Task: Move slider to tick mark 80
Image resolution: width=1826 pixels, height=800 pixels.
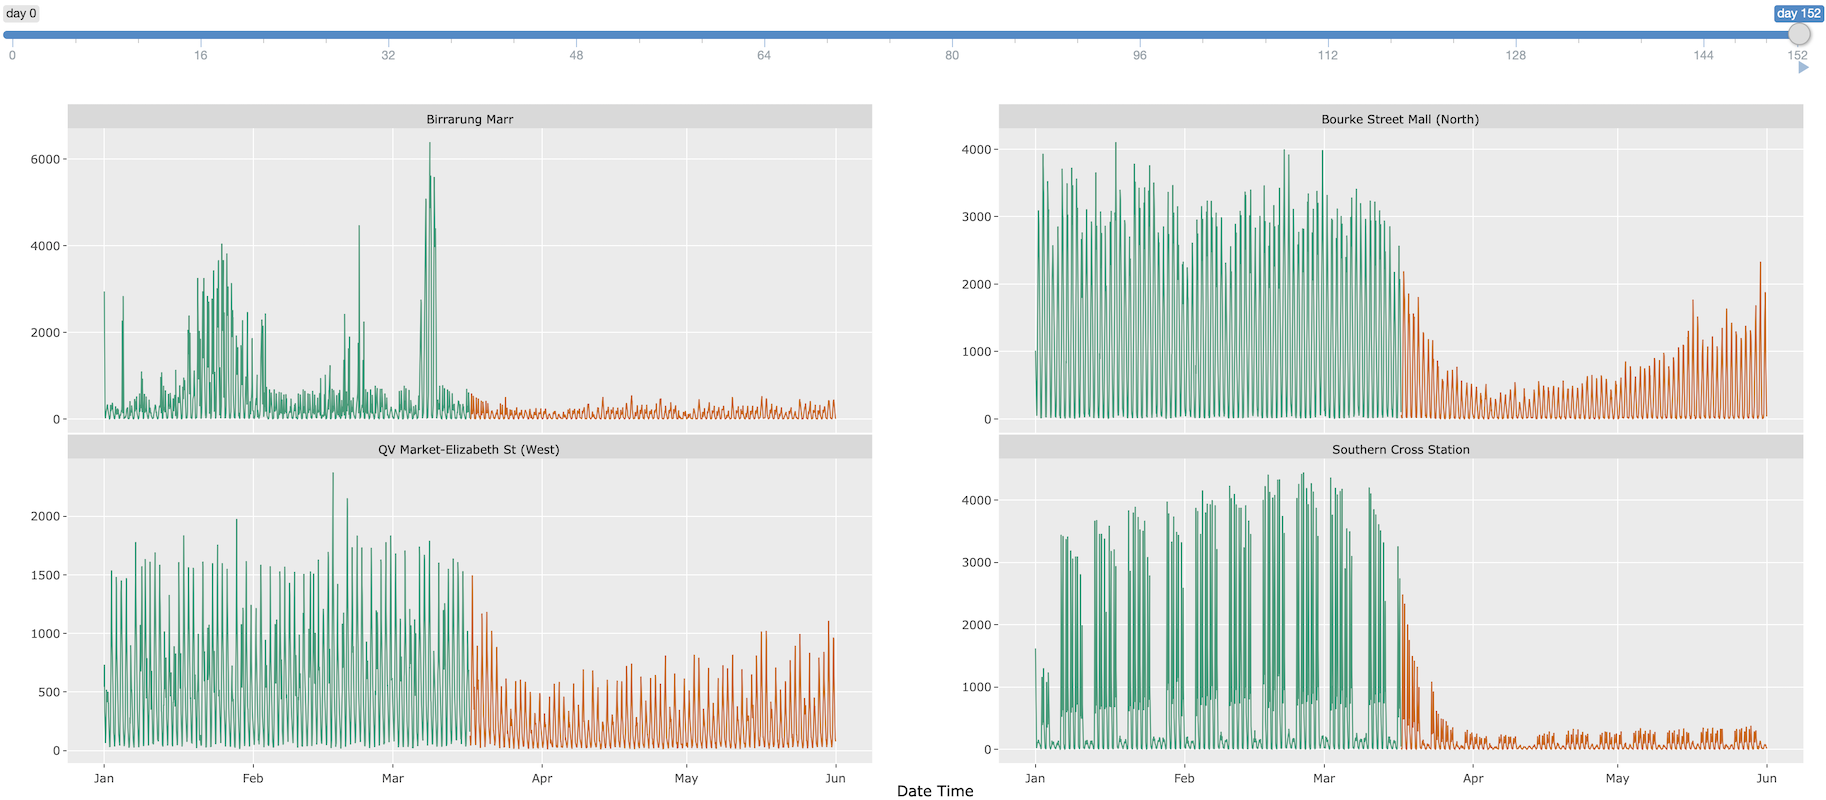Action: 952,35
